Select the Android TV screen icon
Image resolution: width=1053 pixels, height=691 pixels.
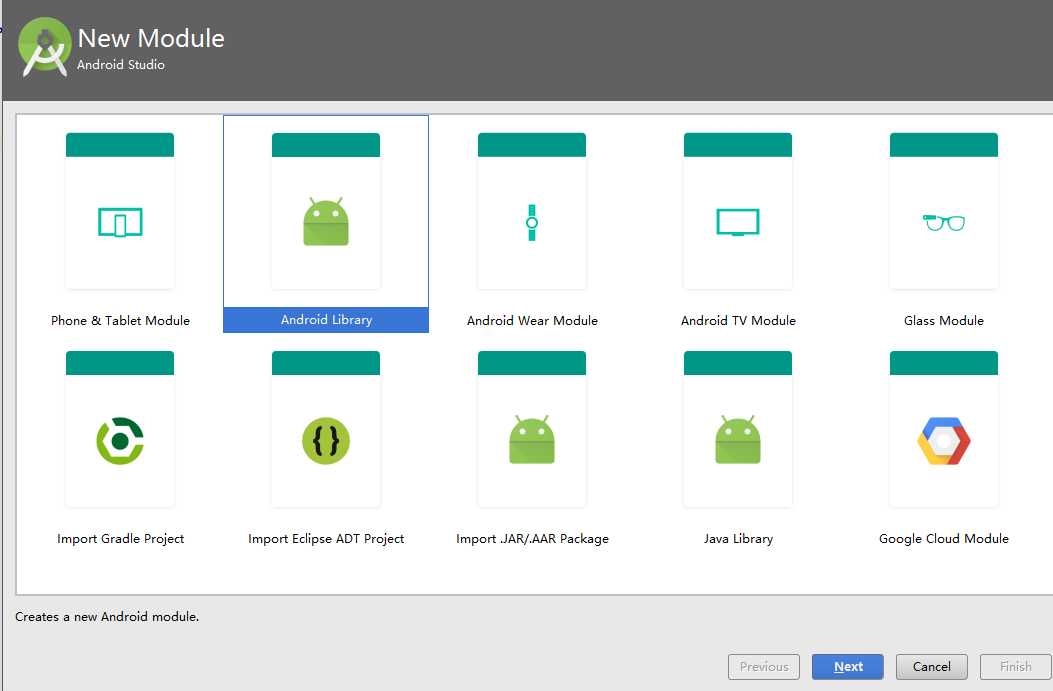click(x=738, y=222)
